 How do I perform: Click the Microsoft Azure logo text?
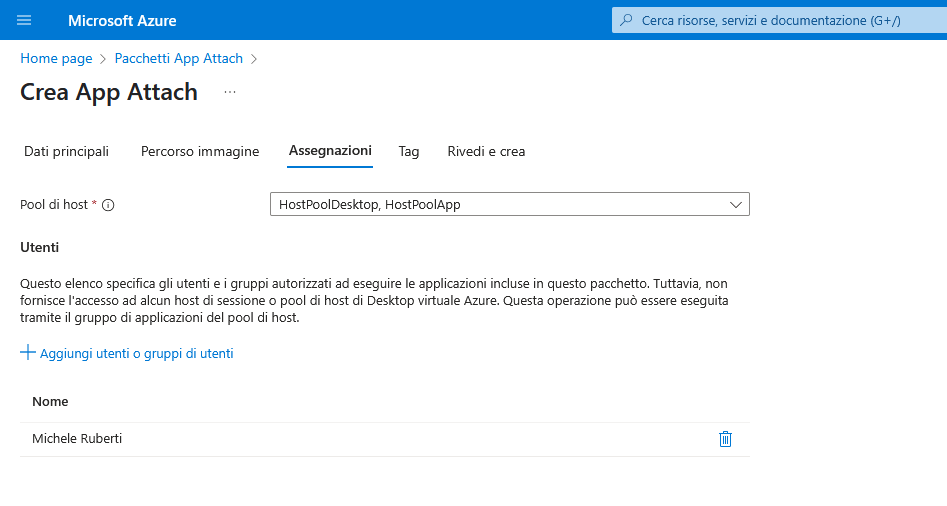coord(122,21)
